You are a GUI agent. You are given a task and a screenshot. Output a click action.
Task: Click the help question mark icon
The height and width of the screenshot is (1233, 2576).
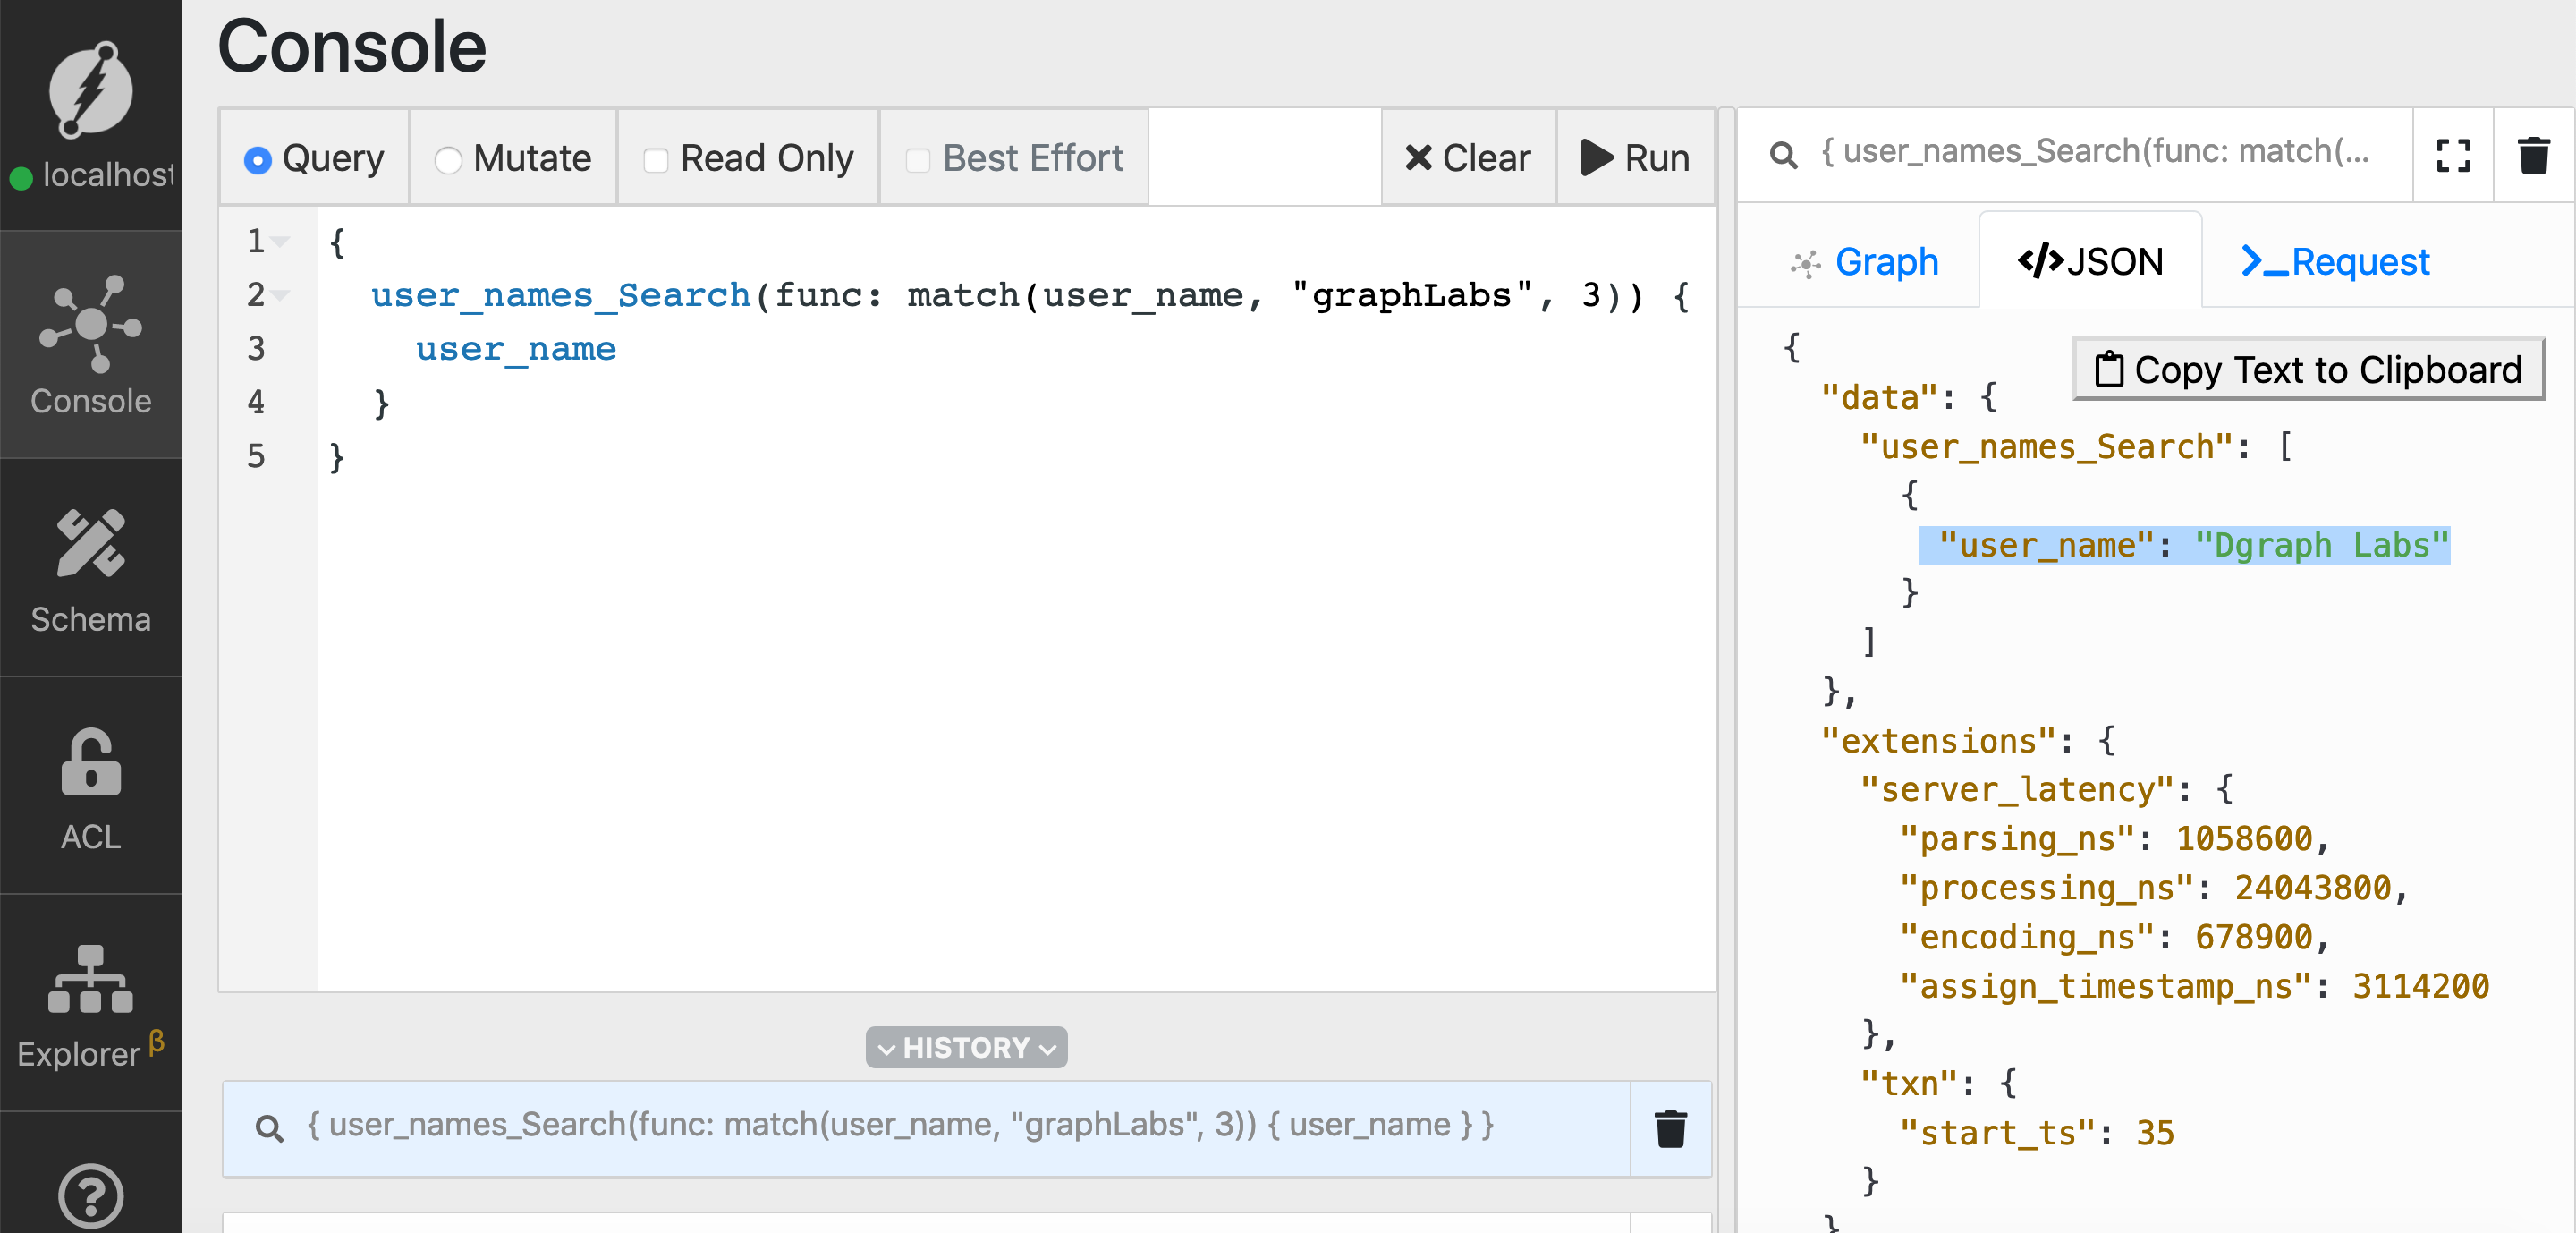90,1196
